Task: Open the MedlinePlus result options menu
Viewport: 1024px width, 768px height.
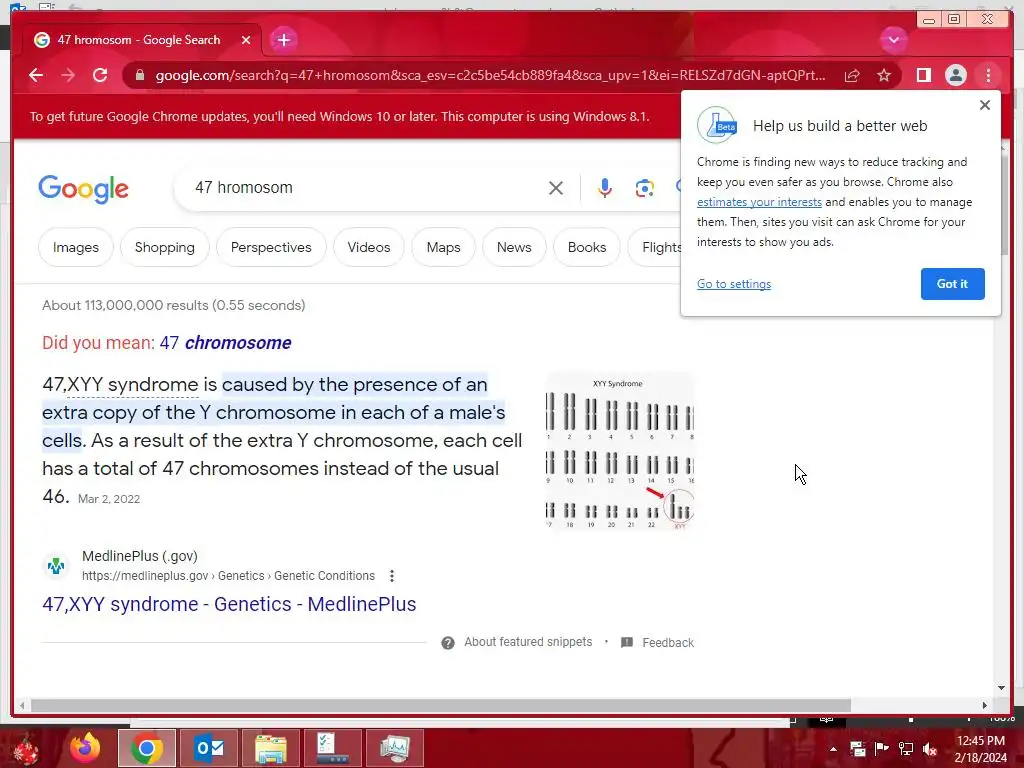Action: tap(392, 576)
